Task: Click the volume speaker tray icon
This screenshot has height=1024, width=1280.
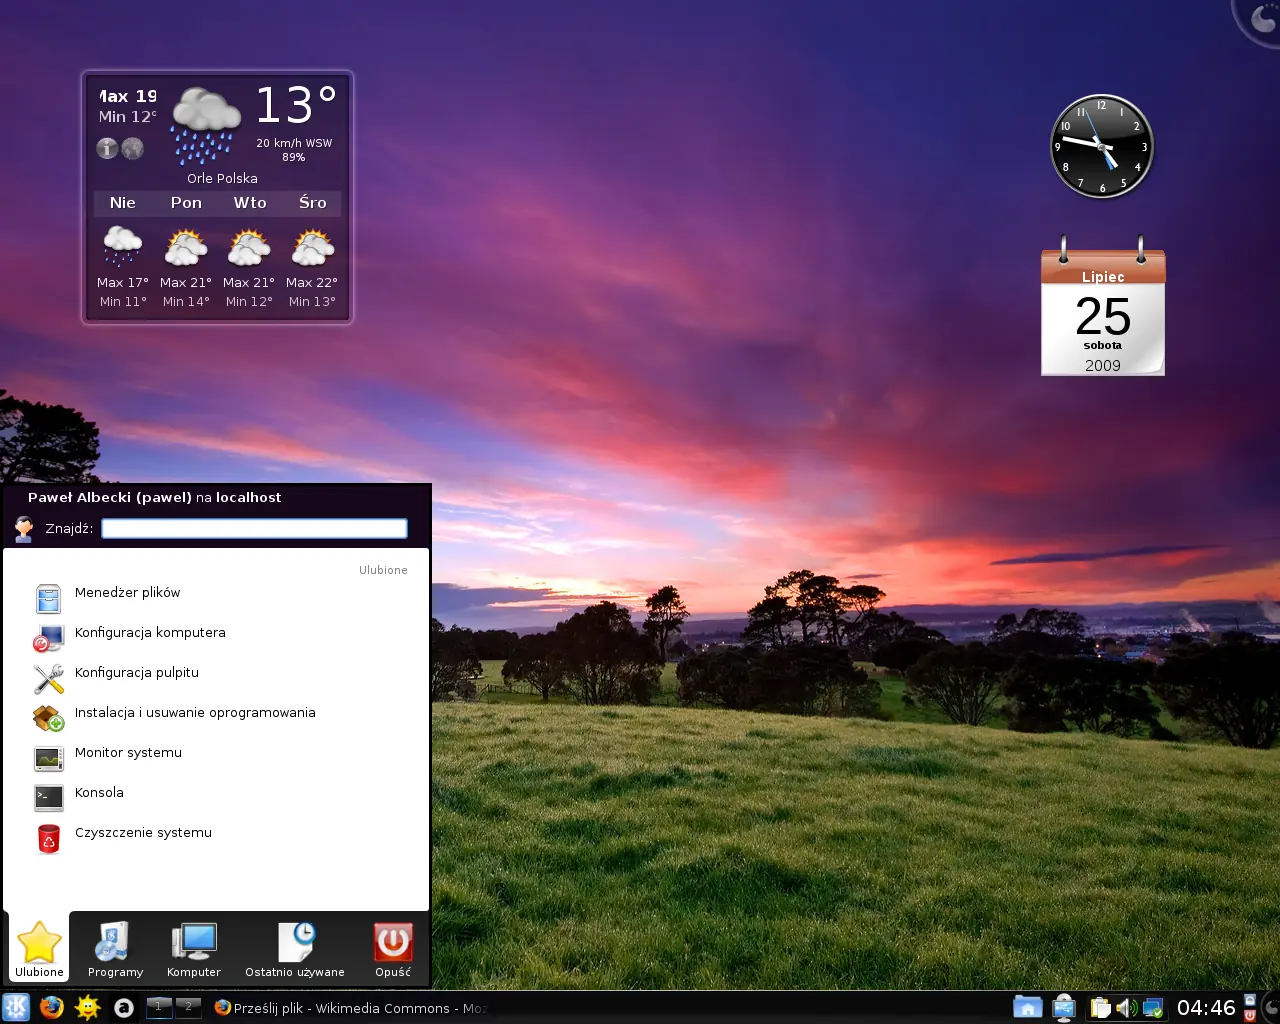Action: 1126,1008
